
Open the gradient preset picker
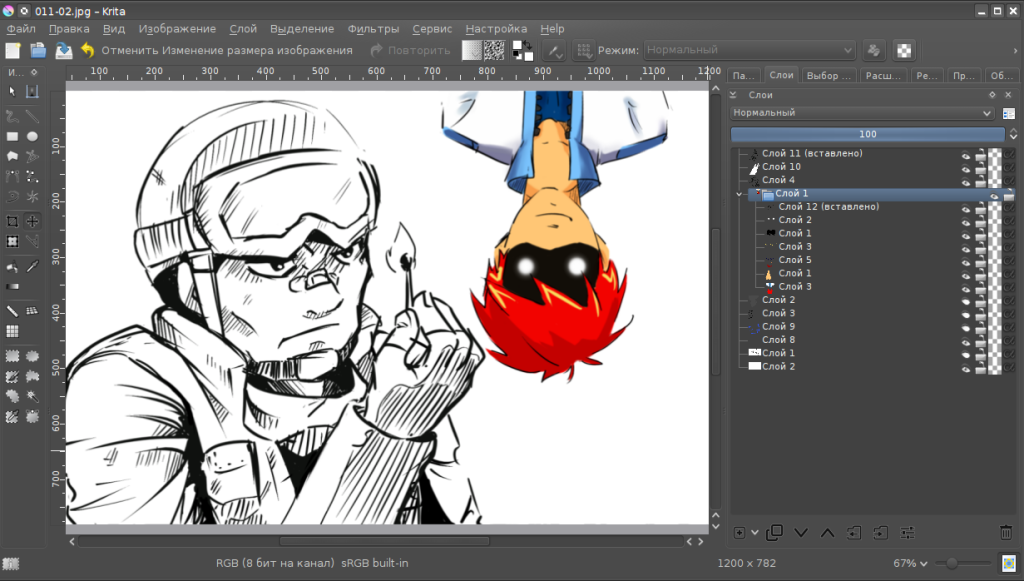(x=472, y=50)
